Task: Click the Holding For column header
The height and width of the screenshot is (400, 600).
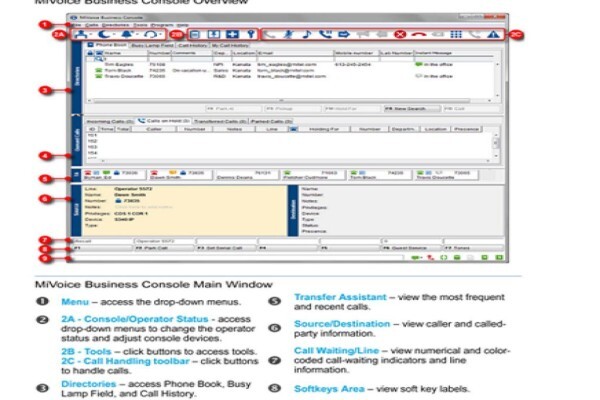Action: (324, 129)
